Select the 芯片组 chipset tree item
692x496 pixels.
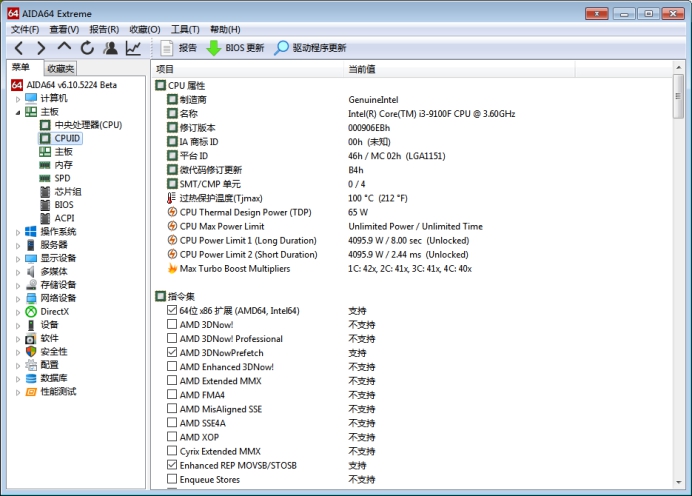tap(60, 192)
